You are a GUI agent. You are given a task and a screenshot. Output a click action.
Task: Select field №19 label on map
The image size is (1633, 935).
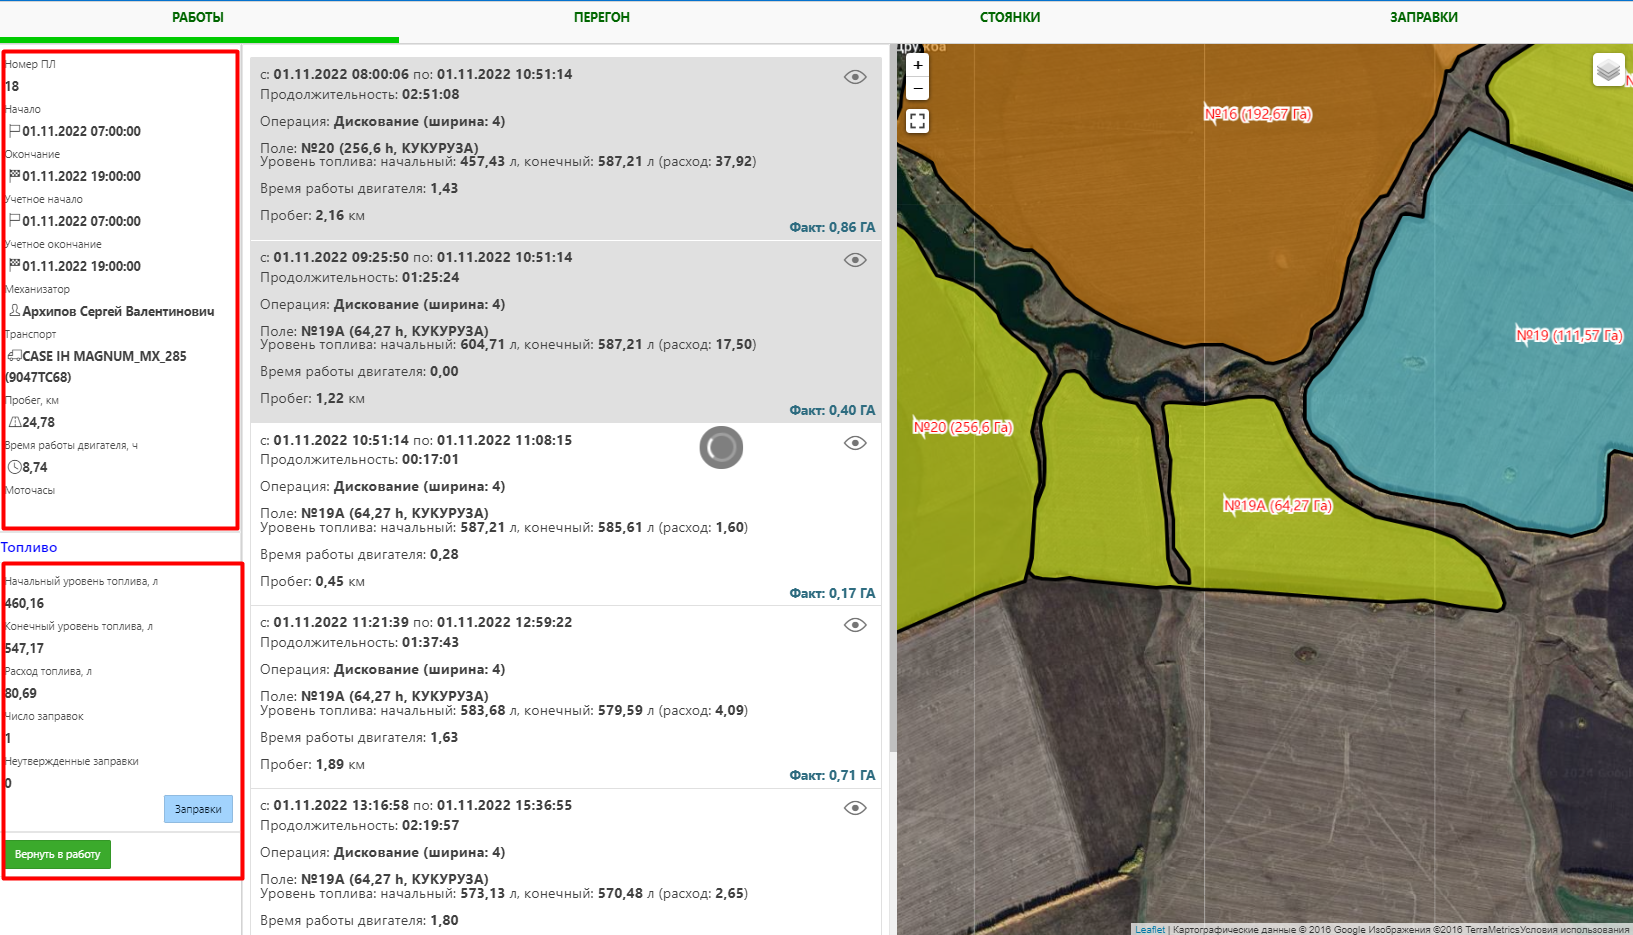[x=1568, y=336]
